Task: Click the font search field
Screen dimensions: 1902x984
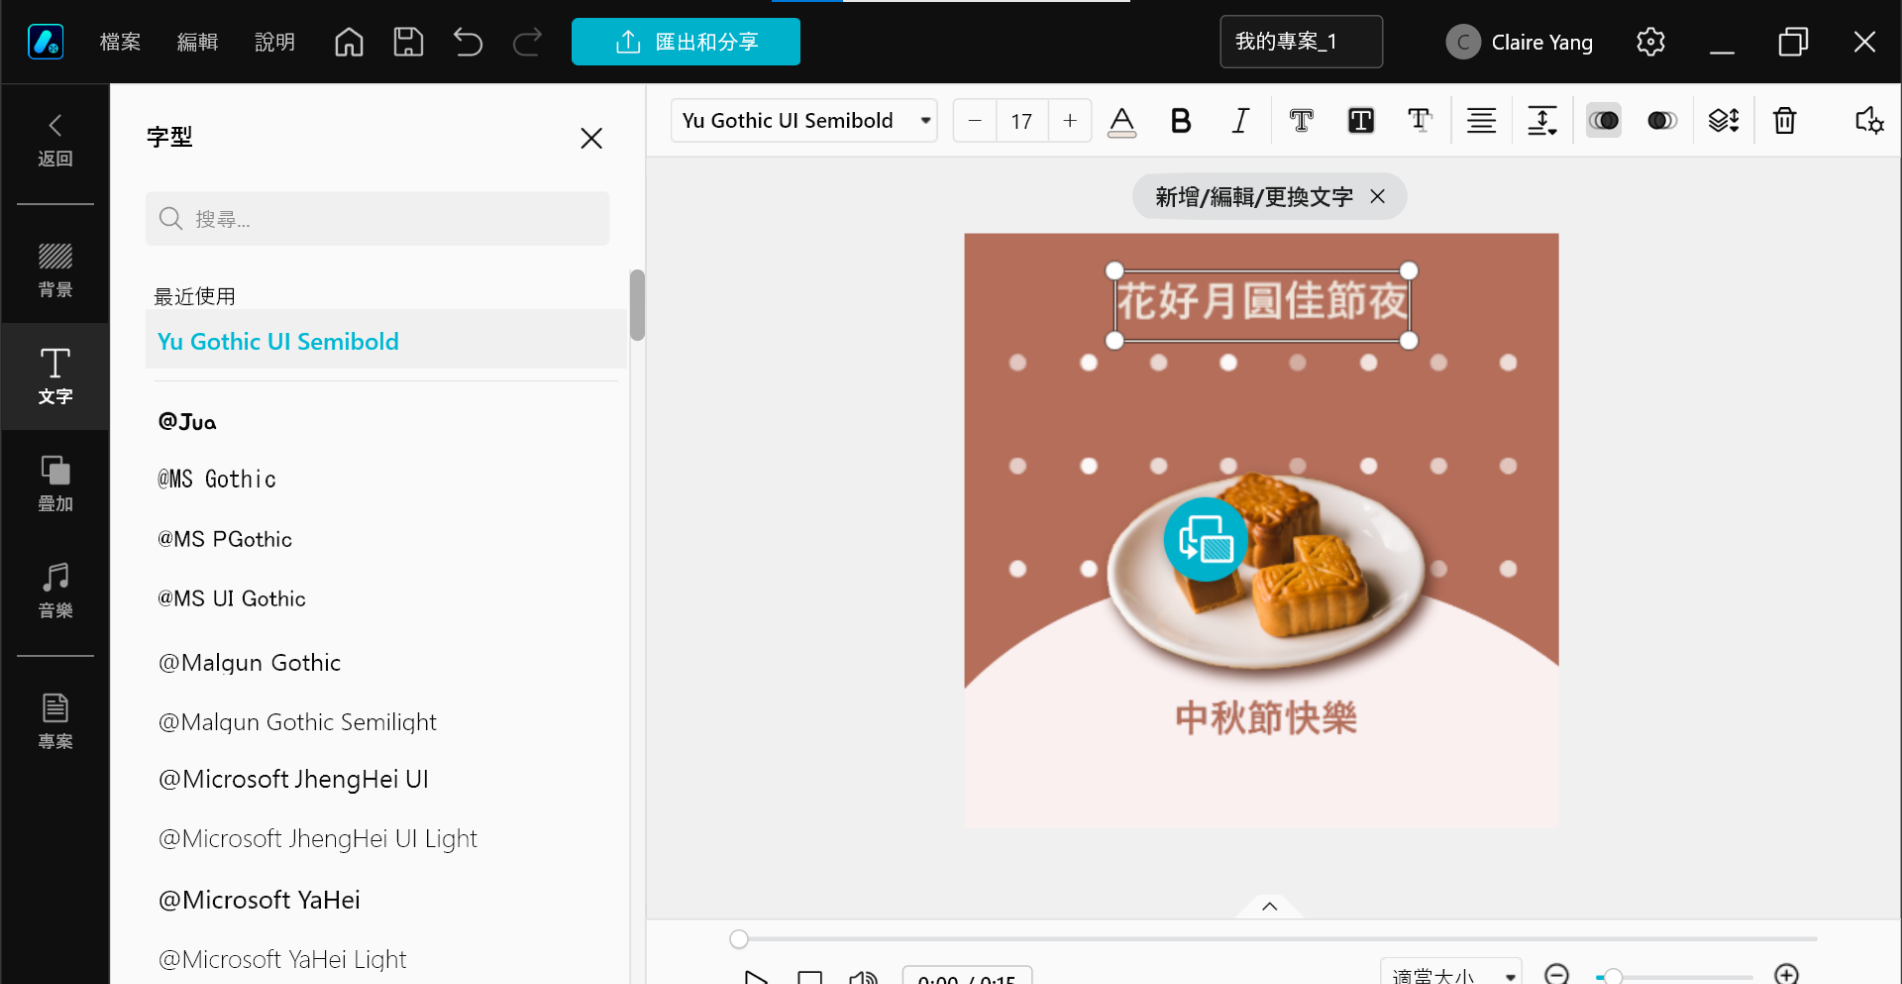Action: [x=377, y=219]
